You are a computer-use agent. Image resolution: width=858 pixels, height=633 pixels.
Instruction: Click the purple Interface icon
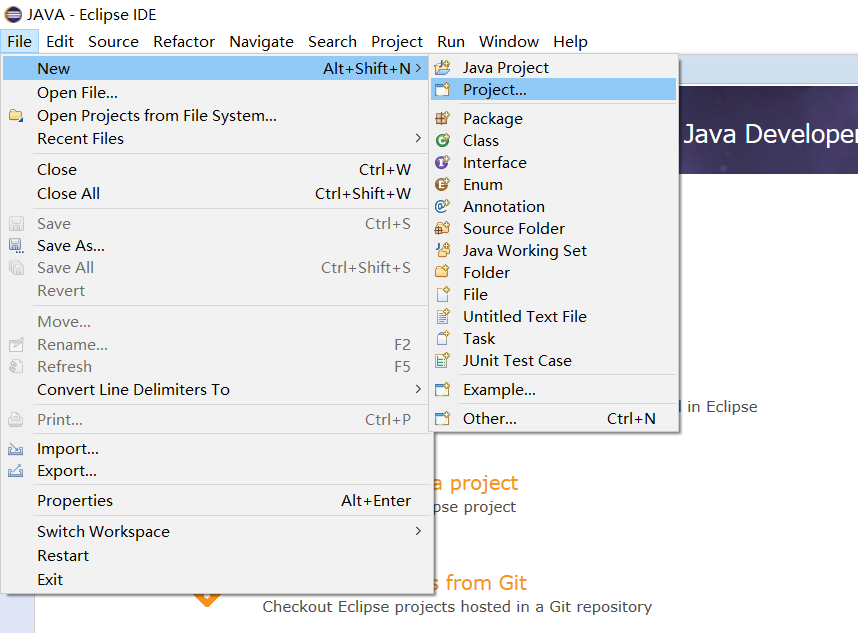click(x=442, y=162)
